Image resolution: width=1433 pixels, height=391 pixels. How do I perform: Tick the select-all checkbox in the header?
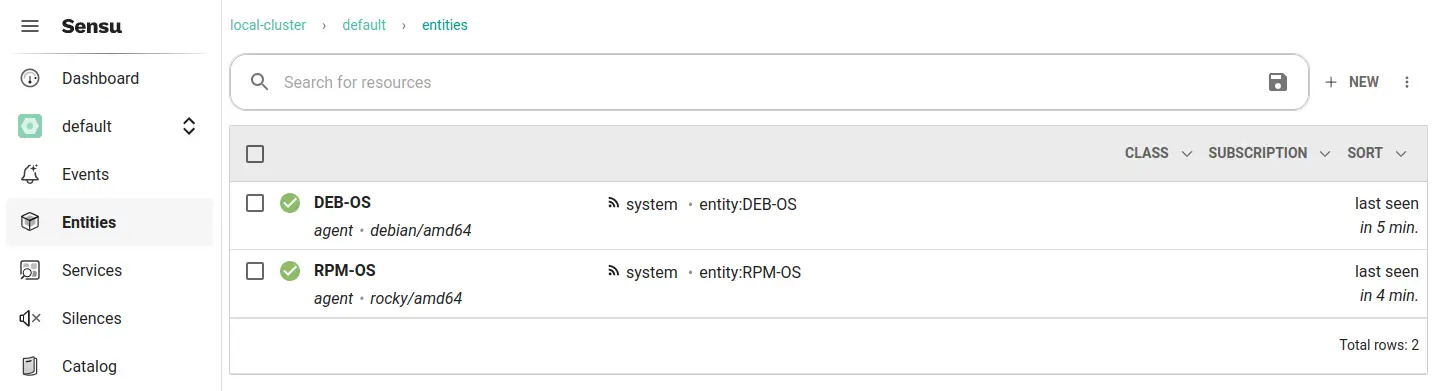(255, 154)
